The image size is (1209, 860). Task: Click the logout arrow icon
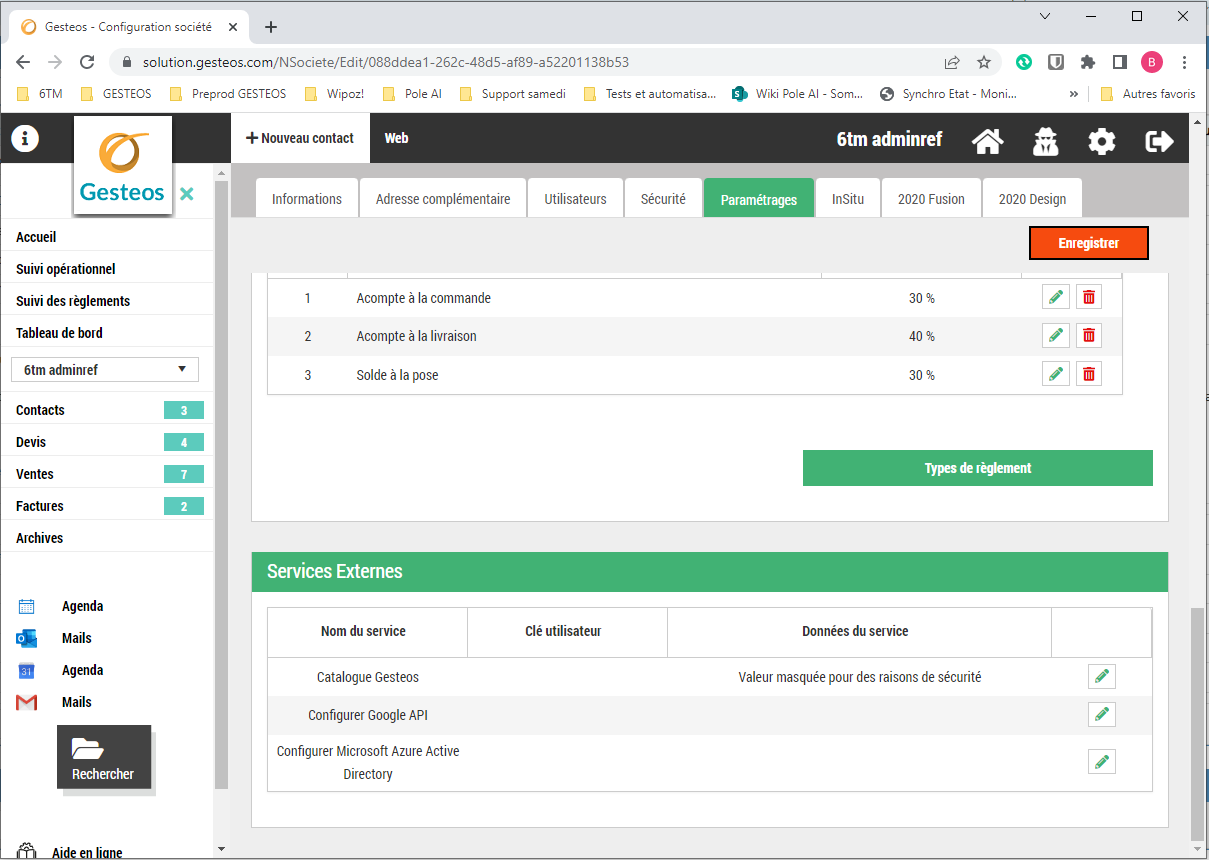click(x=1159, y=141)
